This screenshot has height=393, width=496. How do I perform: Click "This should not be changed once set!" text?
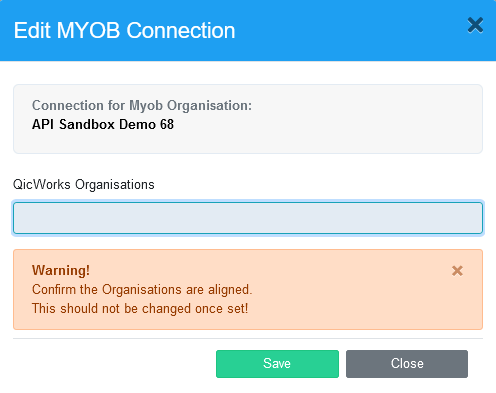tap(140, 308)
